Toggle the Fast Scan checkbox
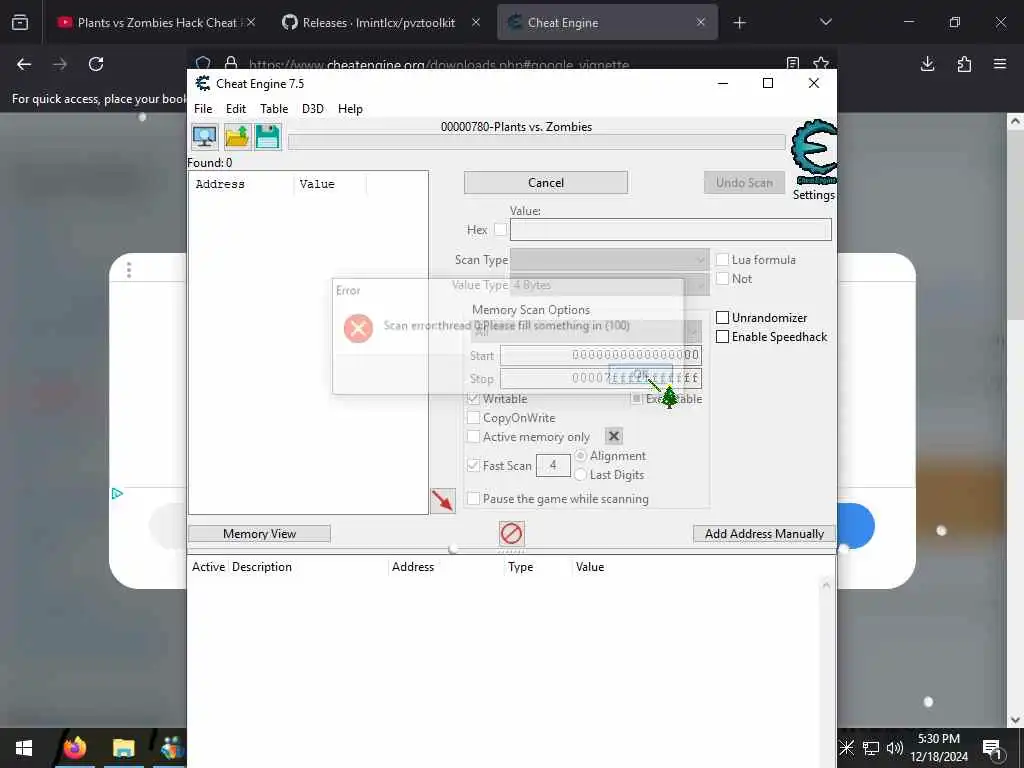Image resolution: width=1024 pixels, height=768 pixels. pyautogui.click(x=473, y=465)
